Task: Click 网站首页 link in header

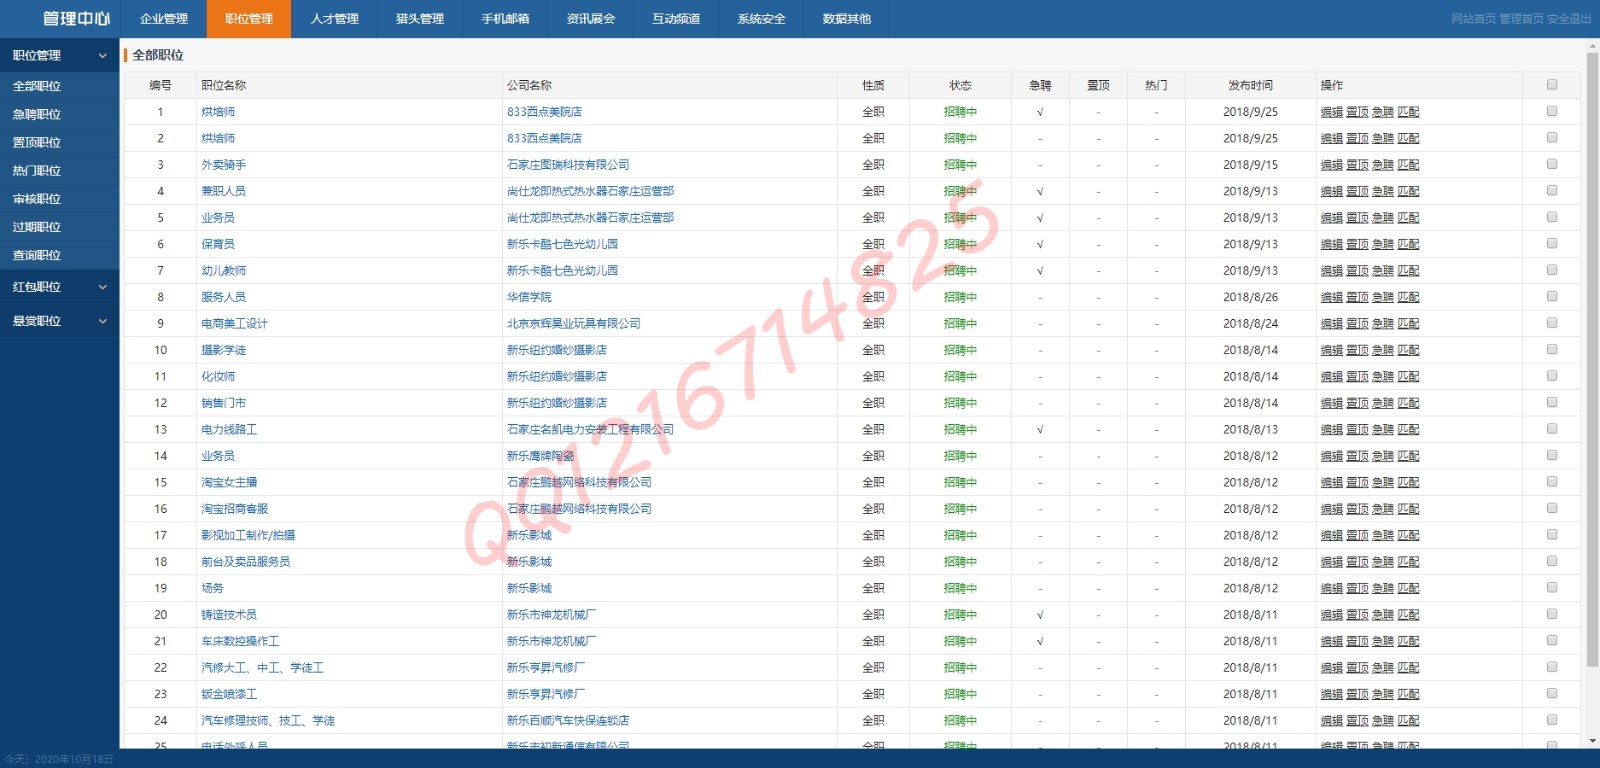Action: [1473, 19]
